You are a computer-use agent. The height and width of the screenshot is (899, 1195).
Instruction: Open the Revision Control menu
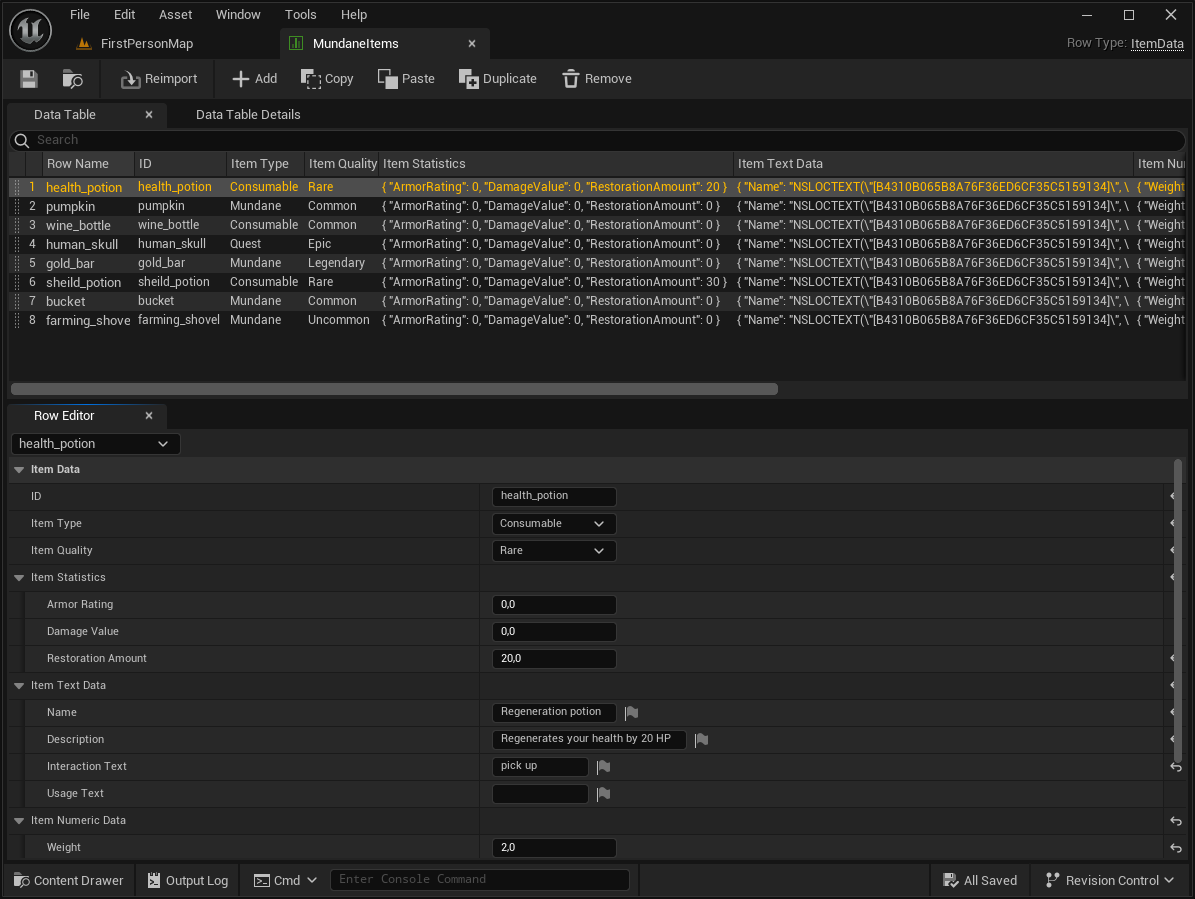[x=1110, y=881]
